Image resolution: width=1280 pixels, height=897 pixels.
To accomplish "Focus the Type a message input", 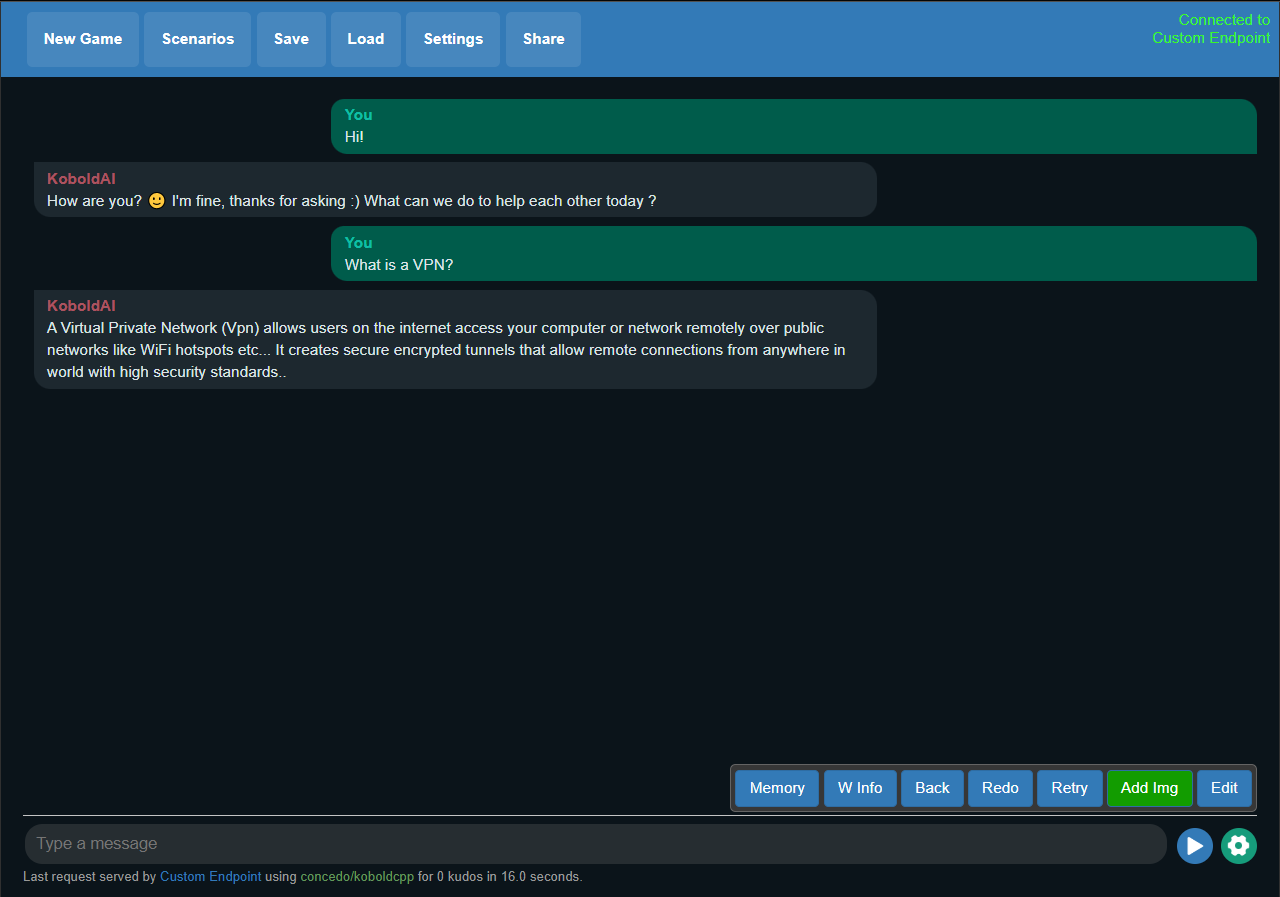I will coord(596,844).
